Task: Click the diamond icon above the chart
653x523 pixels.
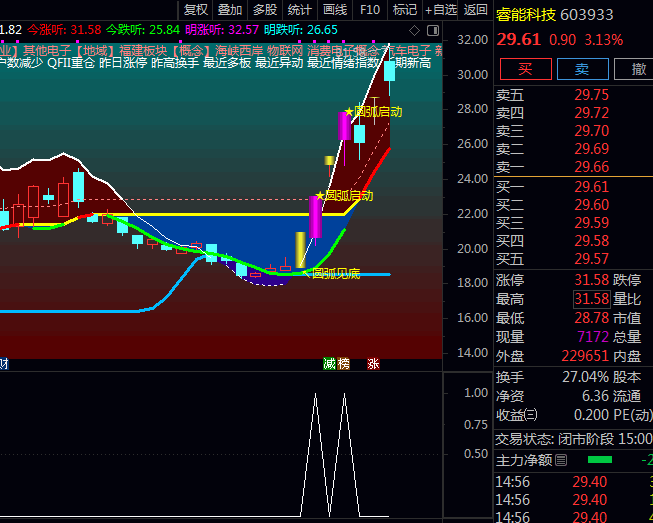Action: pos(414,30)
